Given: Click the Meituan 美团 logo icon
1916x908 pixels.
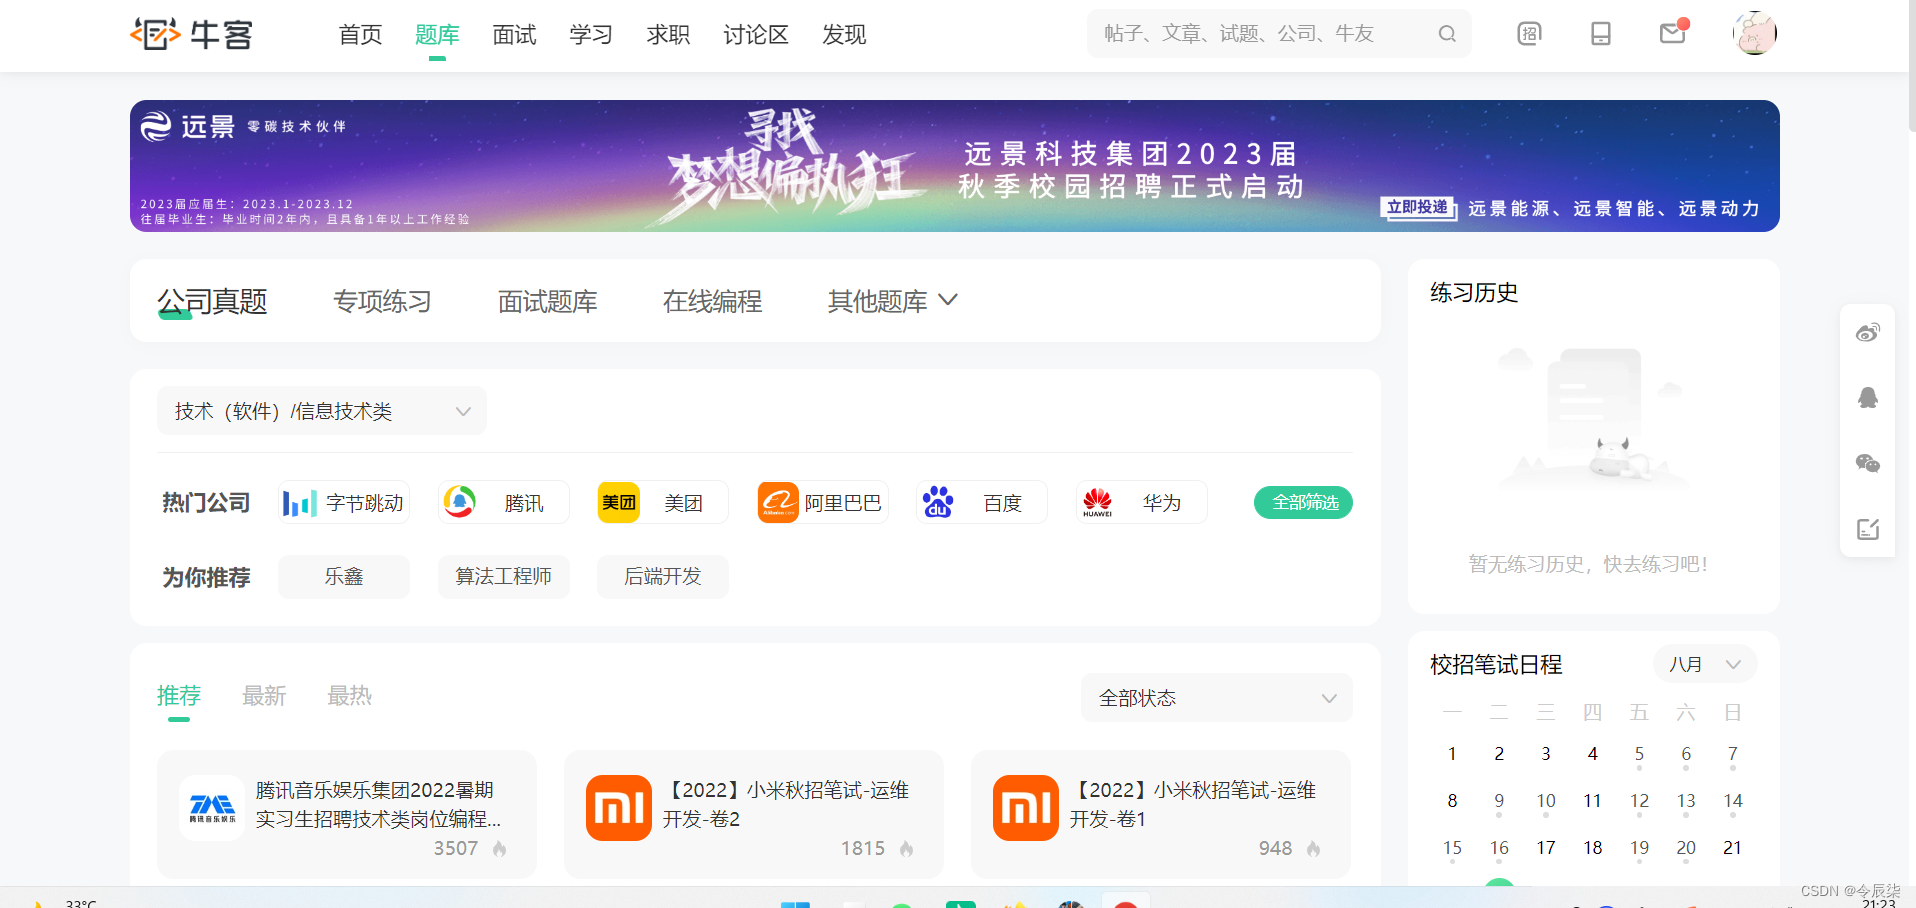Looking at the screenshot, I should click(619, 502).
